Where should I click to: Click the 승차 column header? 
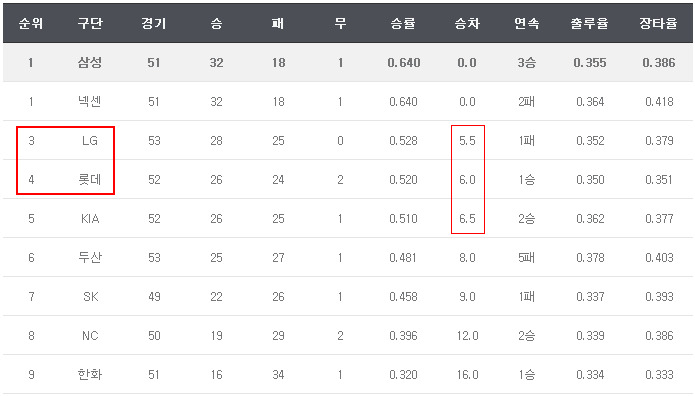click(467, 23)
